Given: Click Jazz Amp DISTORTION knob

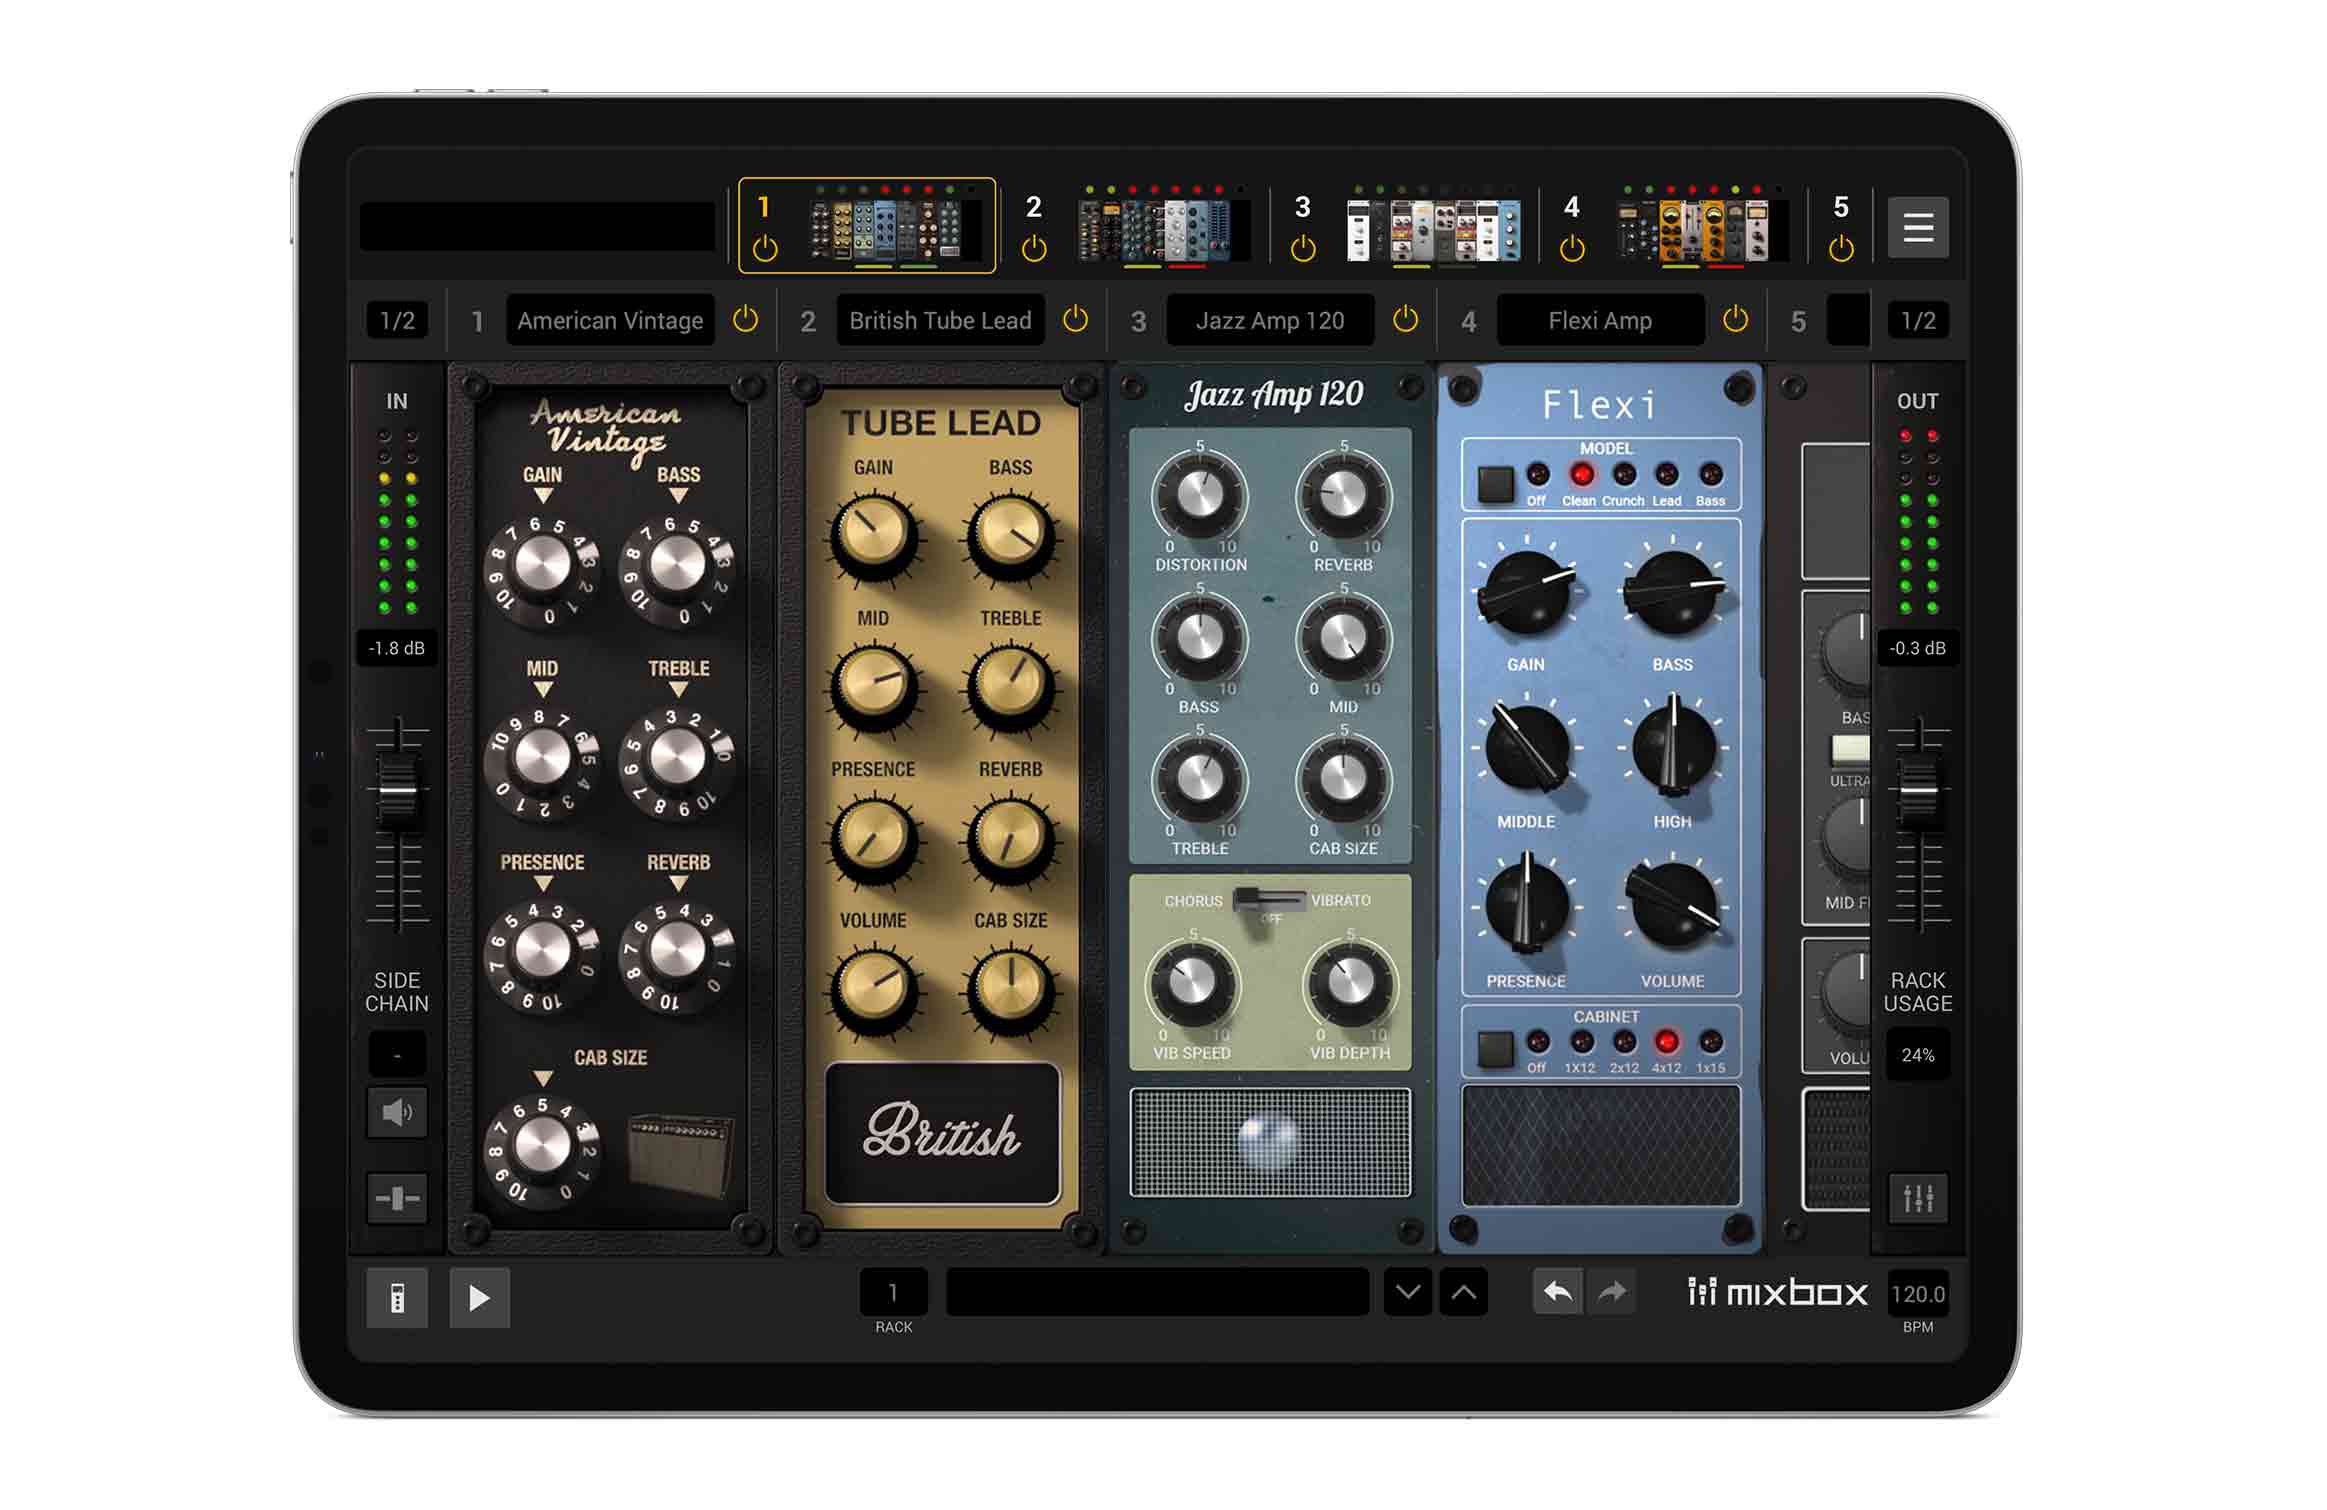Looking at the screenshot, I should tap(1199, 496).
